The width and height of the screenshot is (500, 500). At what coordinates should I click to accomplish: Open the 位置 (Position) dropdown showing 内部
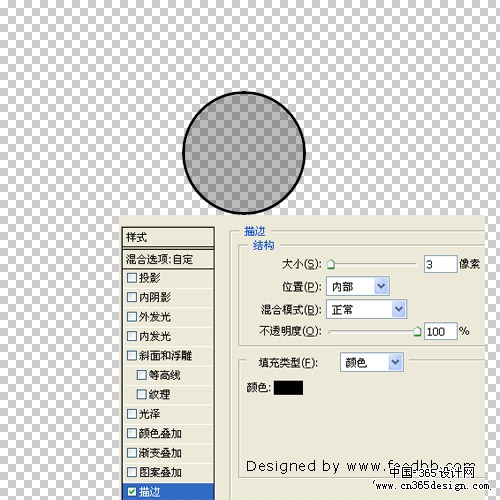358,286
